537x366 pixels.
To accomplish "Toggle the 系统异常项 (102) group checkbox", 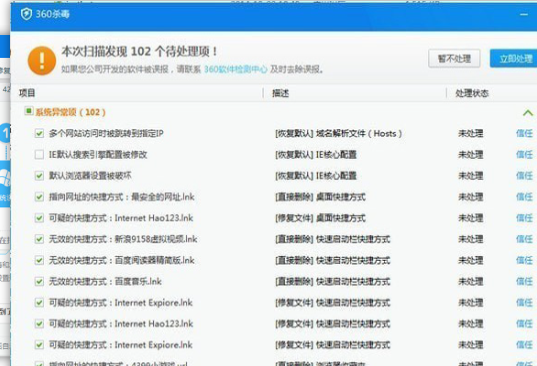I will tap(29, 111).
